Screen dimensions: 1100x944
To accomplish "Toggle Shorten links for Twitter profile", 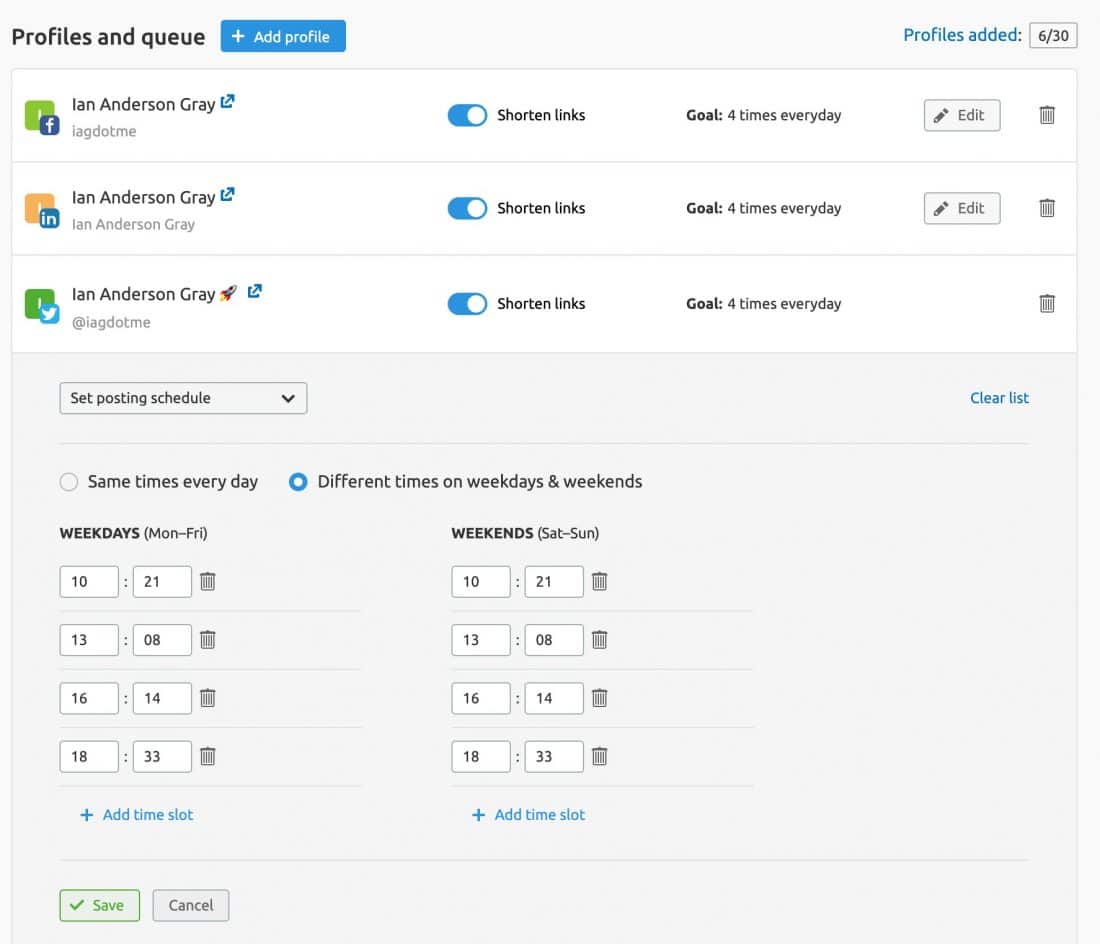I will [x=467, y=303].
